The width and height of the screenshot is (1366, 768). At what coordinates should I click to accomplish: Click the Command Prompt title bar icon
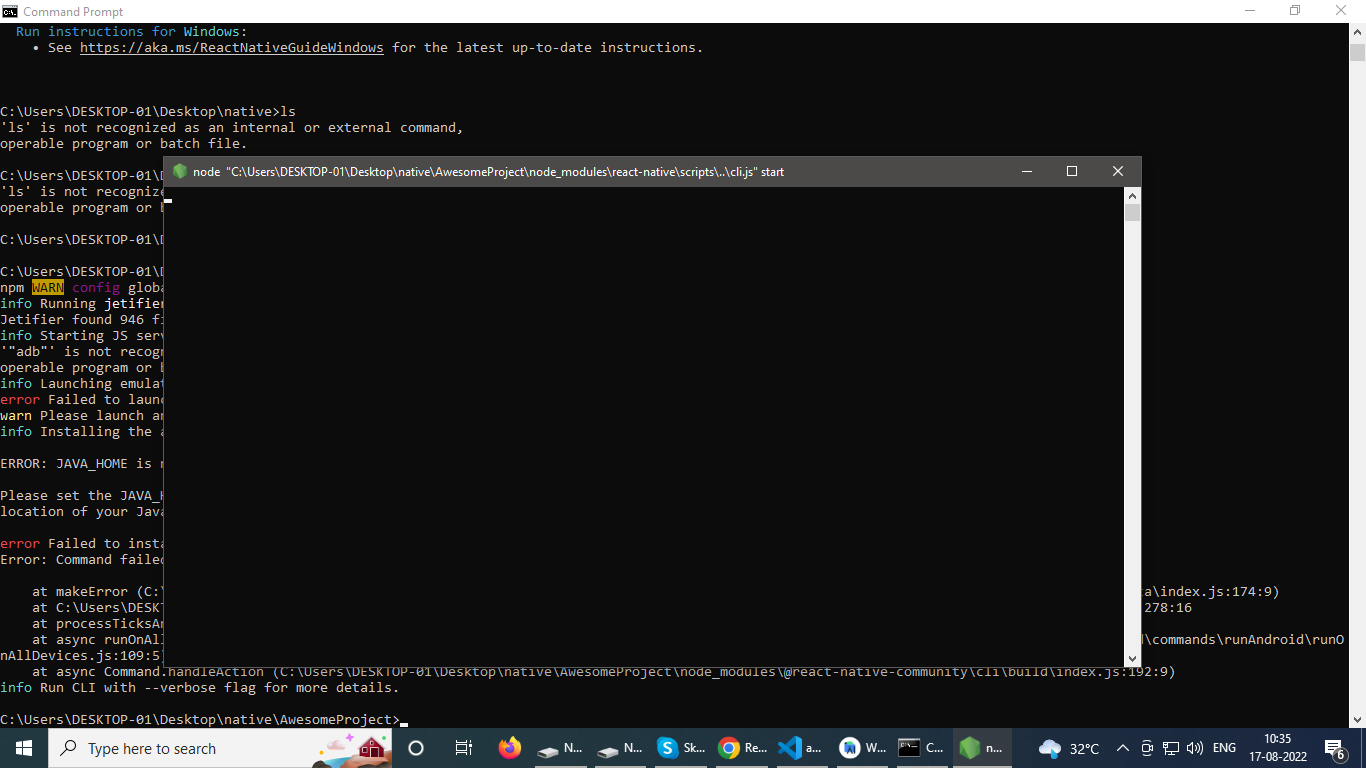10,11
